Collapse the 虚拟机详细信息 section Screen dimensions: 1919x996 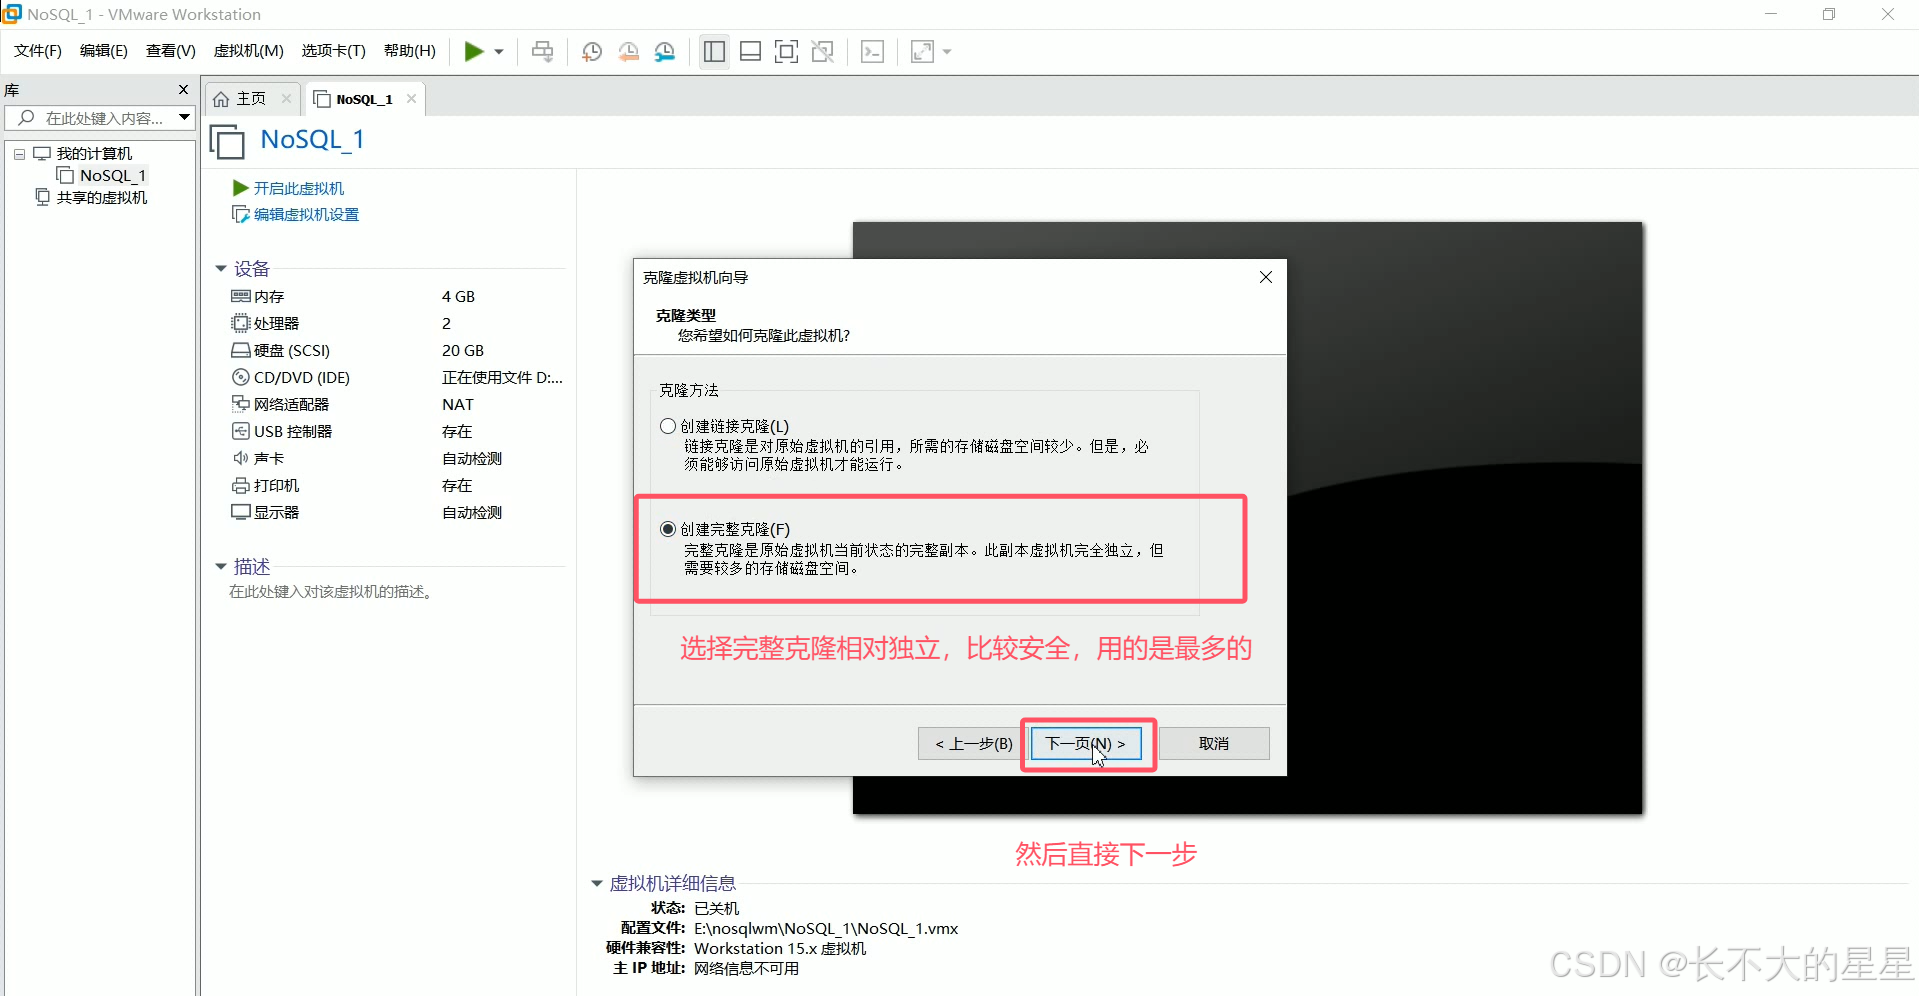coord(597,884)
